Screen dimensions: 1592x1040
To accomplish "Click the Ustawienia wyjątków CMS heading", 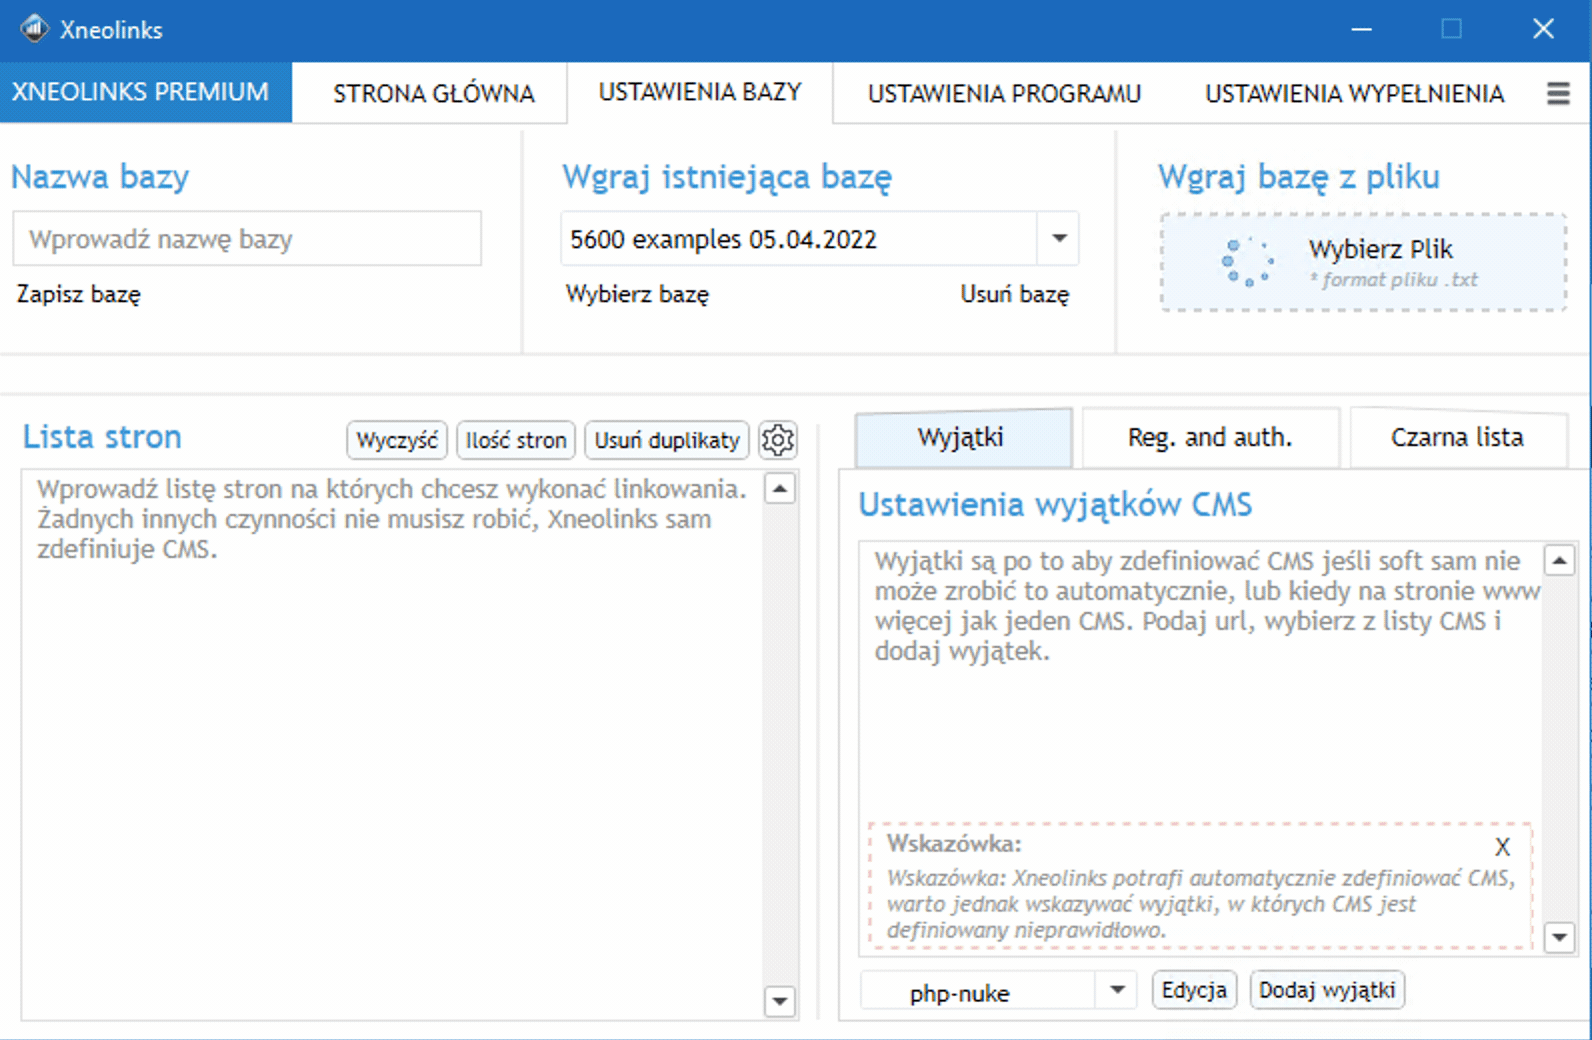I will point(1055,504).
